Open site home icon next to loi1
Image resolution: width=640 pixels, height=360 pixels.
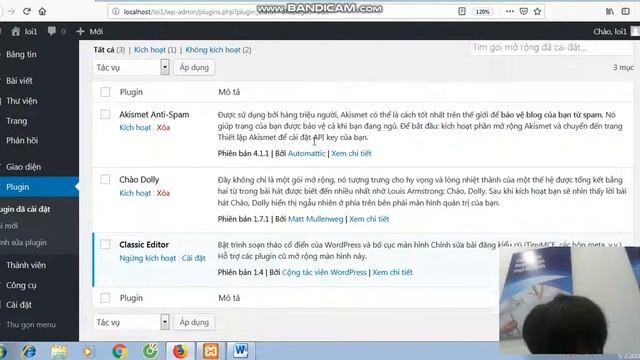click(x=16, y=31)
